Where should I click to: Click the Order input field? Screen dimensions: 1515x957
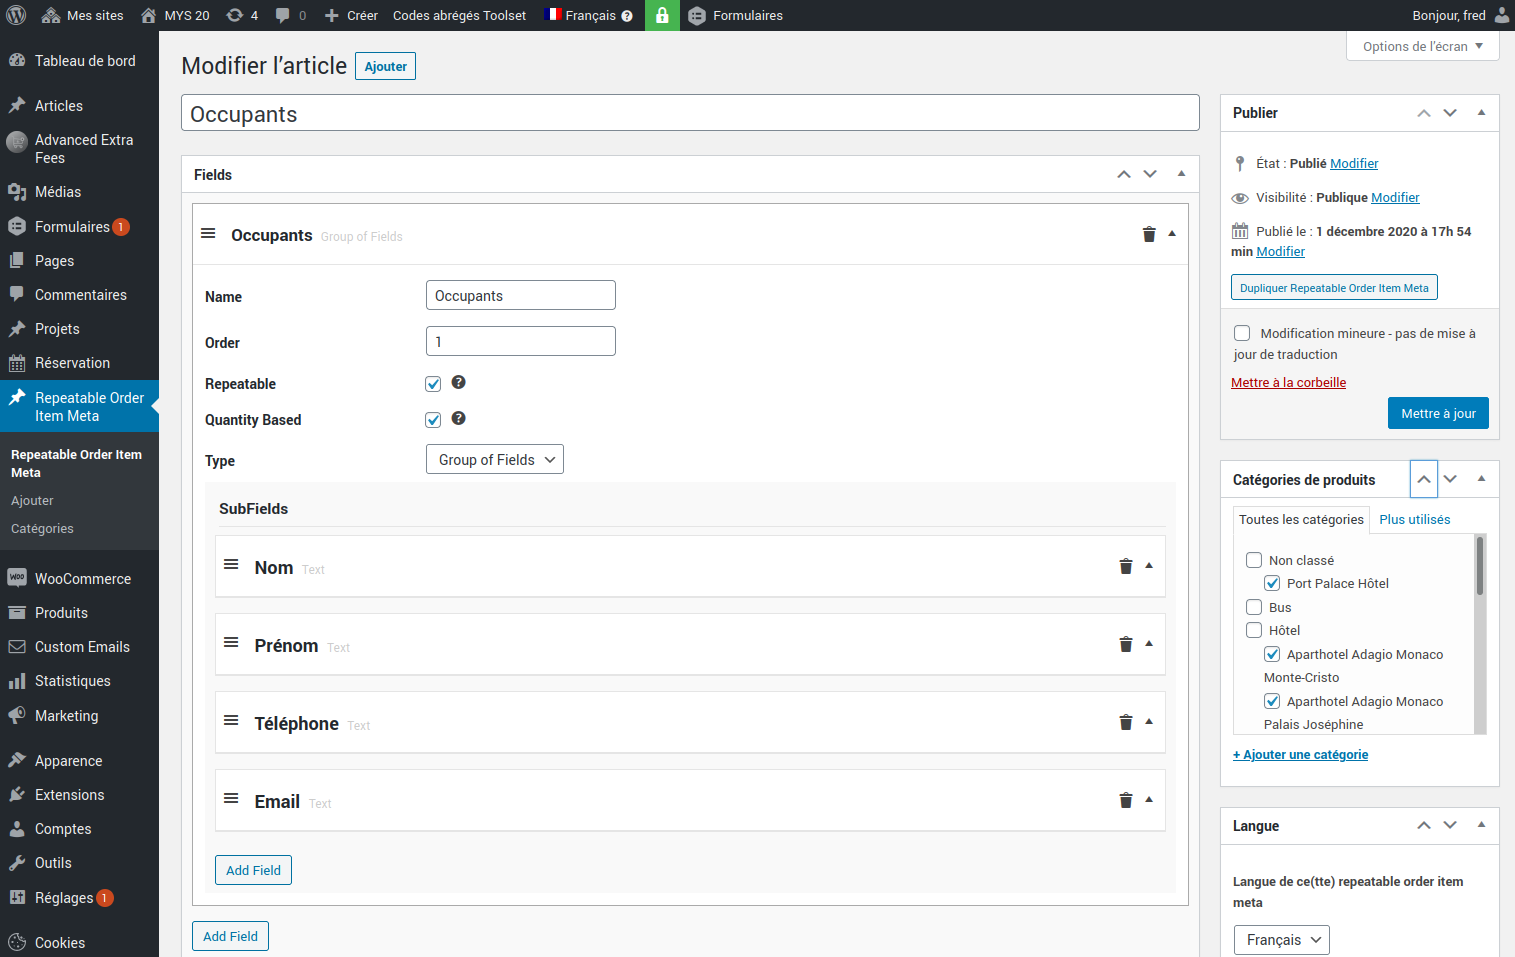[520, 341]
